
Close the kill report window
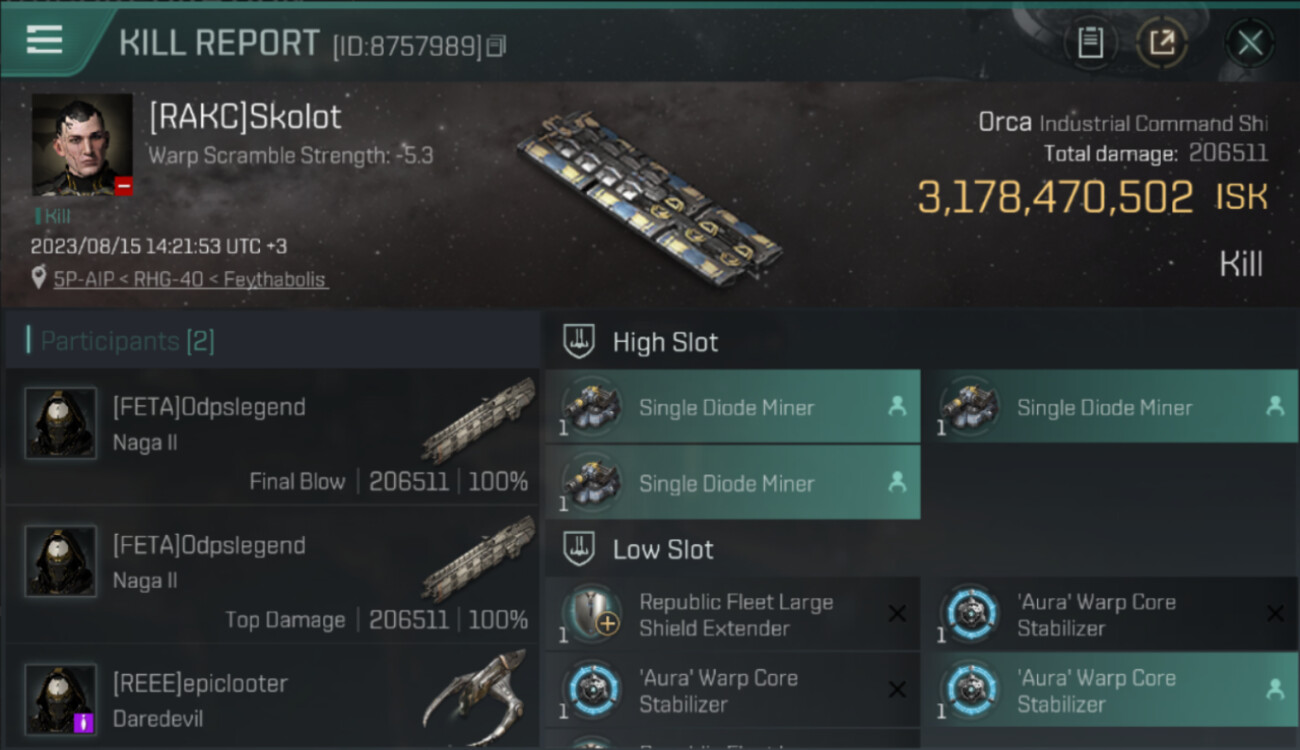click(x=1250, y=43)
